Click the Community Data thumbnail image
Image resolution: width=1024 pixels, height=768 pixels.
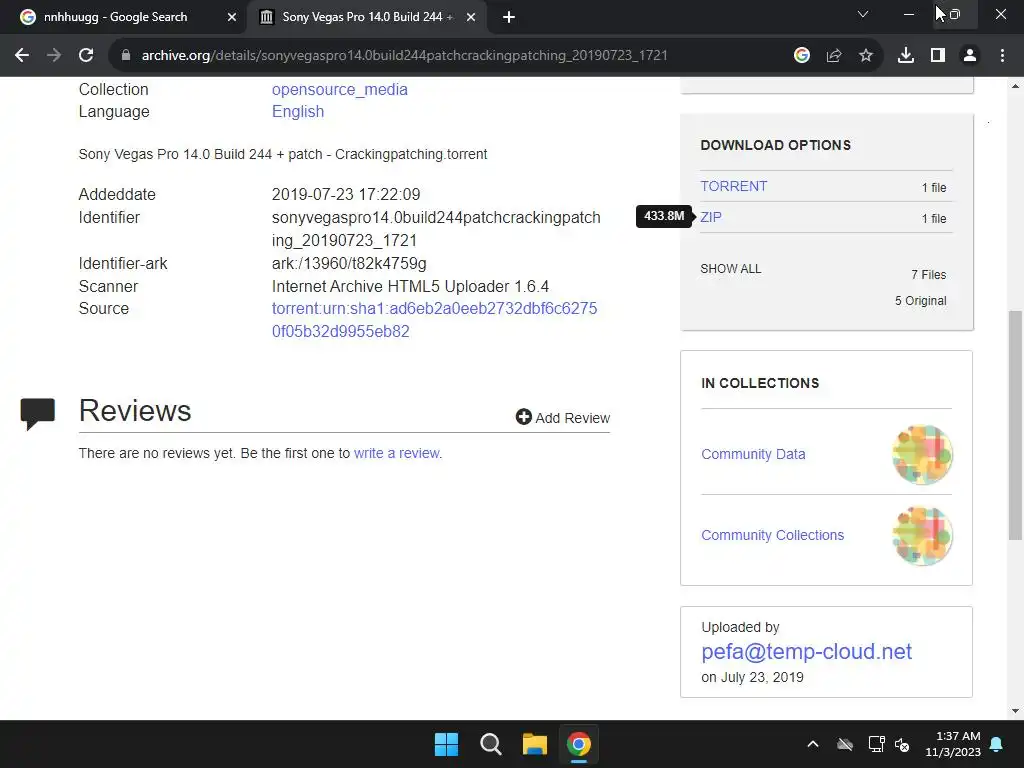tap(922, 455)
